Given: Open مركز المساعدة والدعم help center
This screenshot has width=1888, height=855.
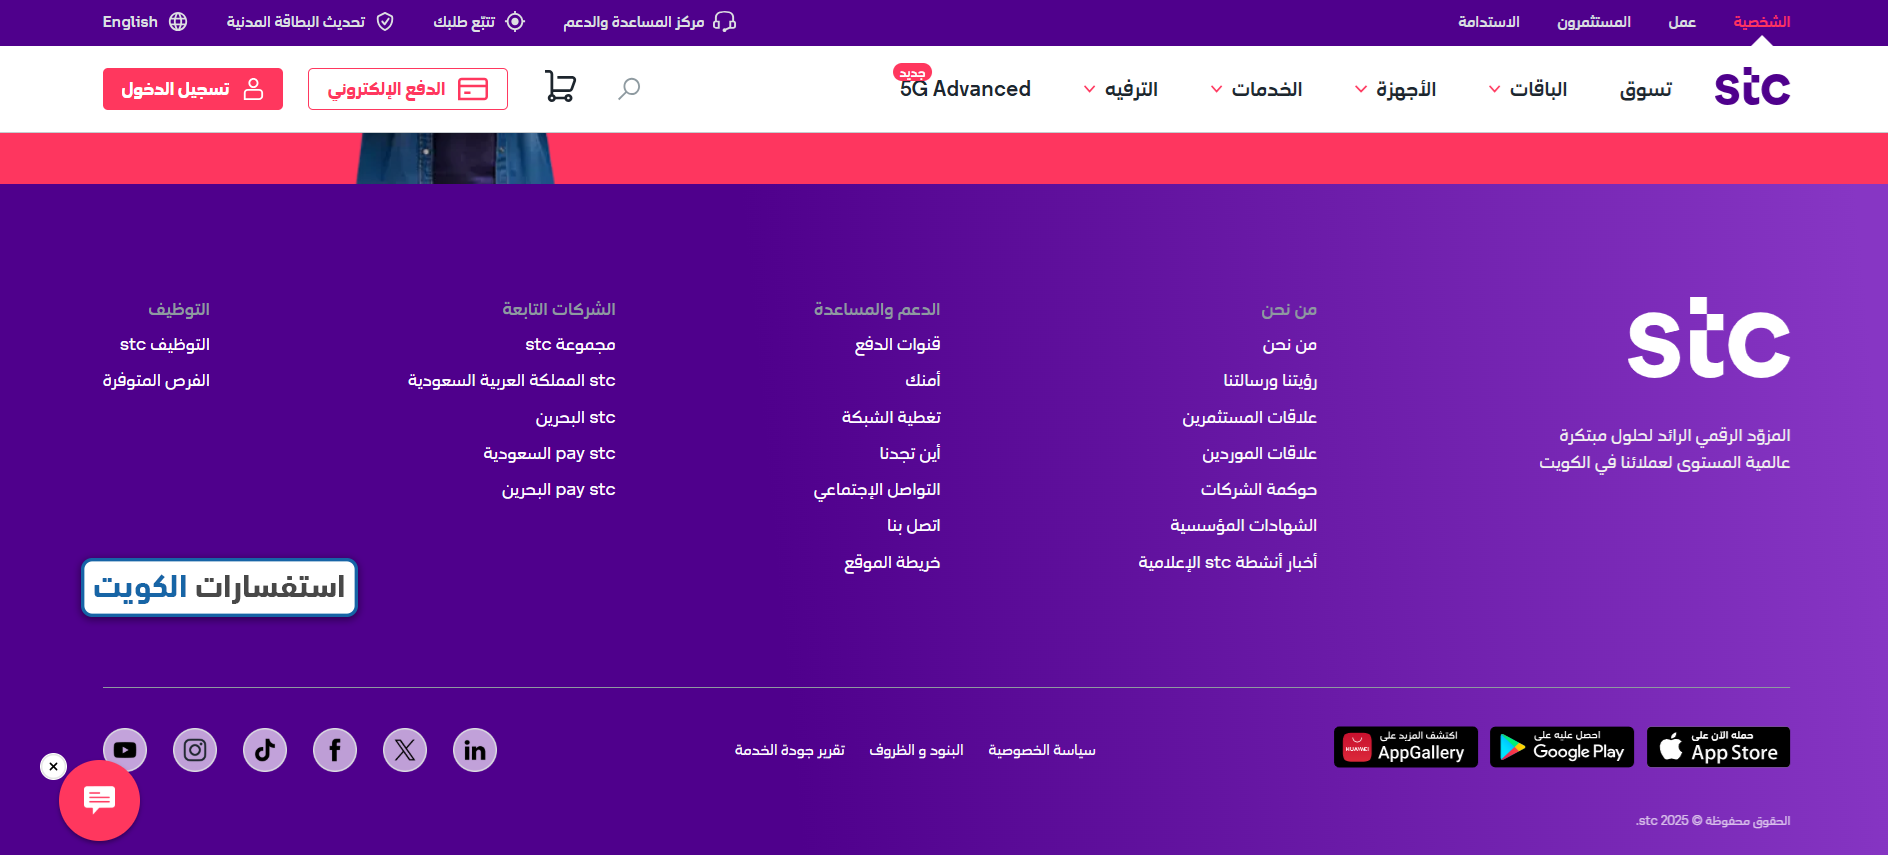Looking at the screenshot, I should (650, 22).
